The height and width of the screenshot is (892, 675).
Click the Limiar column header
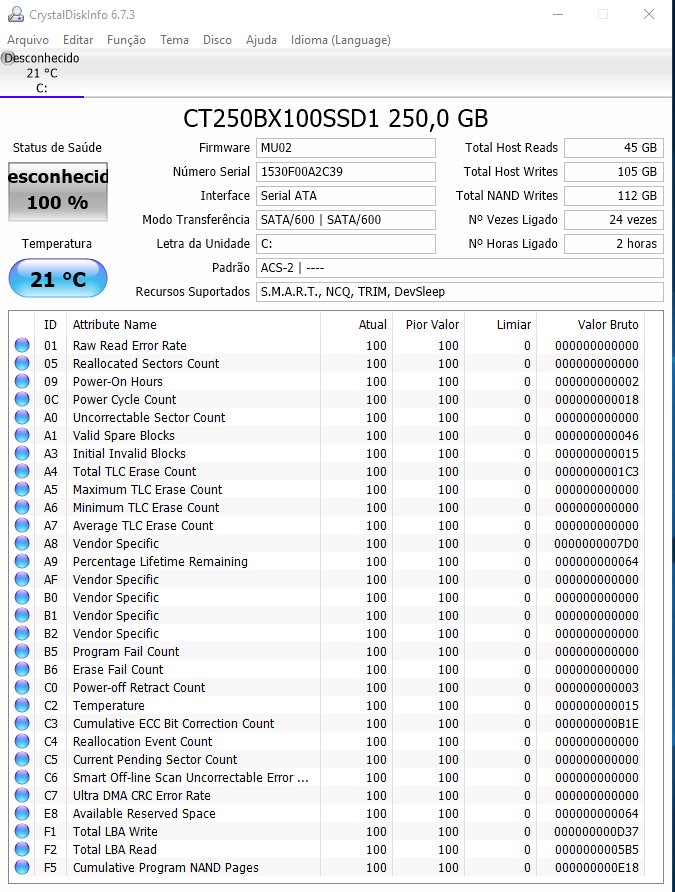click(x=500, y=324)
